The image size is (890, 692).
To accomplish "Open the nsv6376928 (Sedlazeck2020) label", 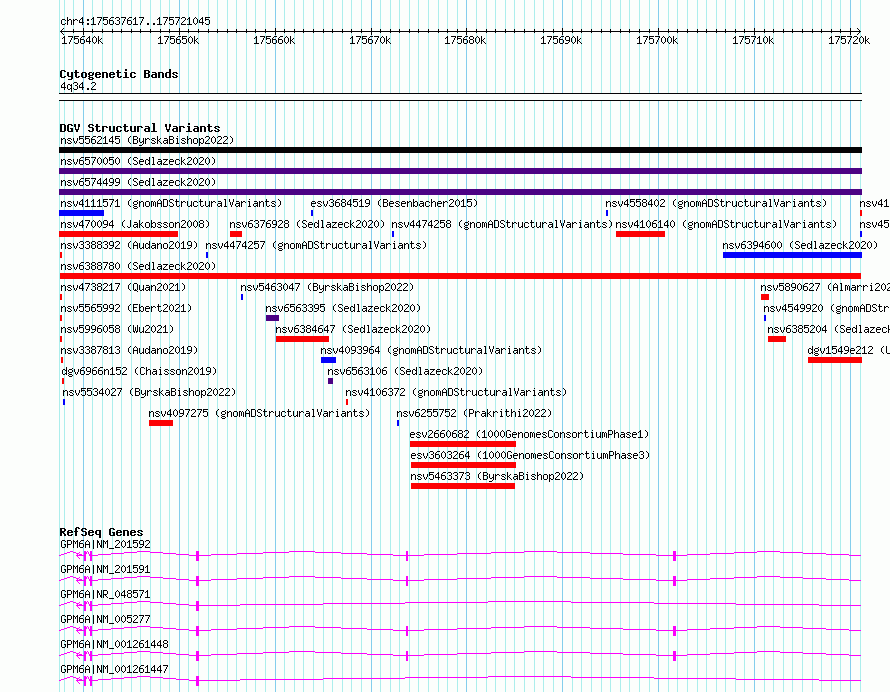I will pyautogui.click(x=307, y=224).
